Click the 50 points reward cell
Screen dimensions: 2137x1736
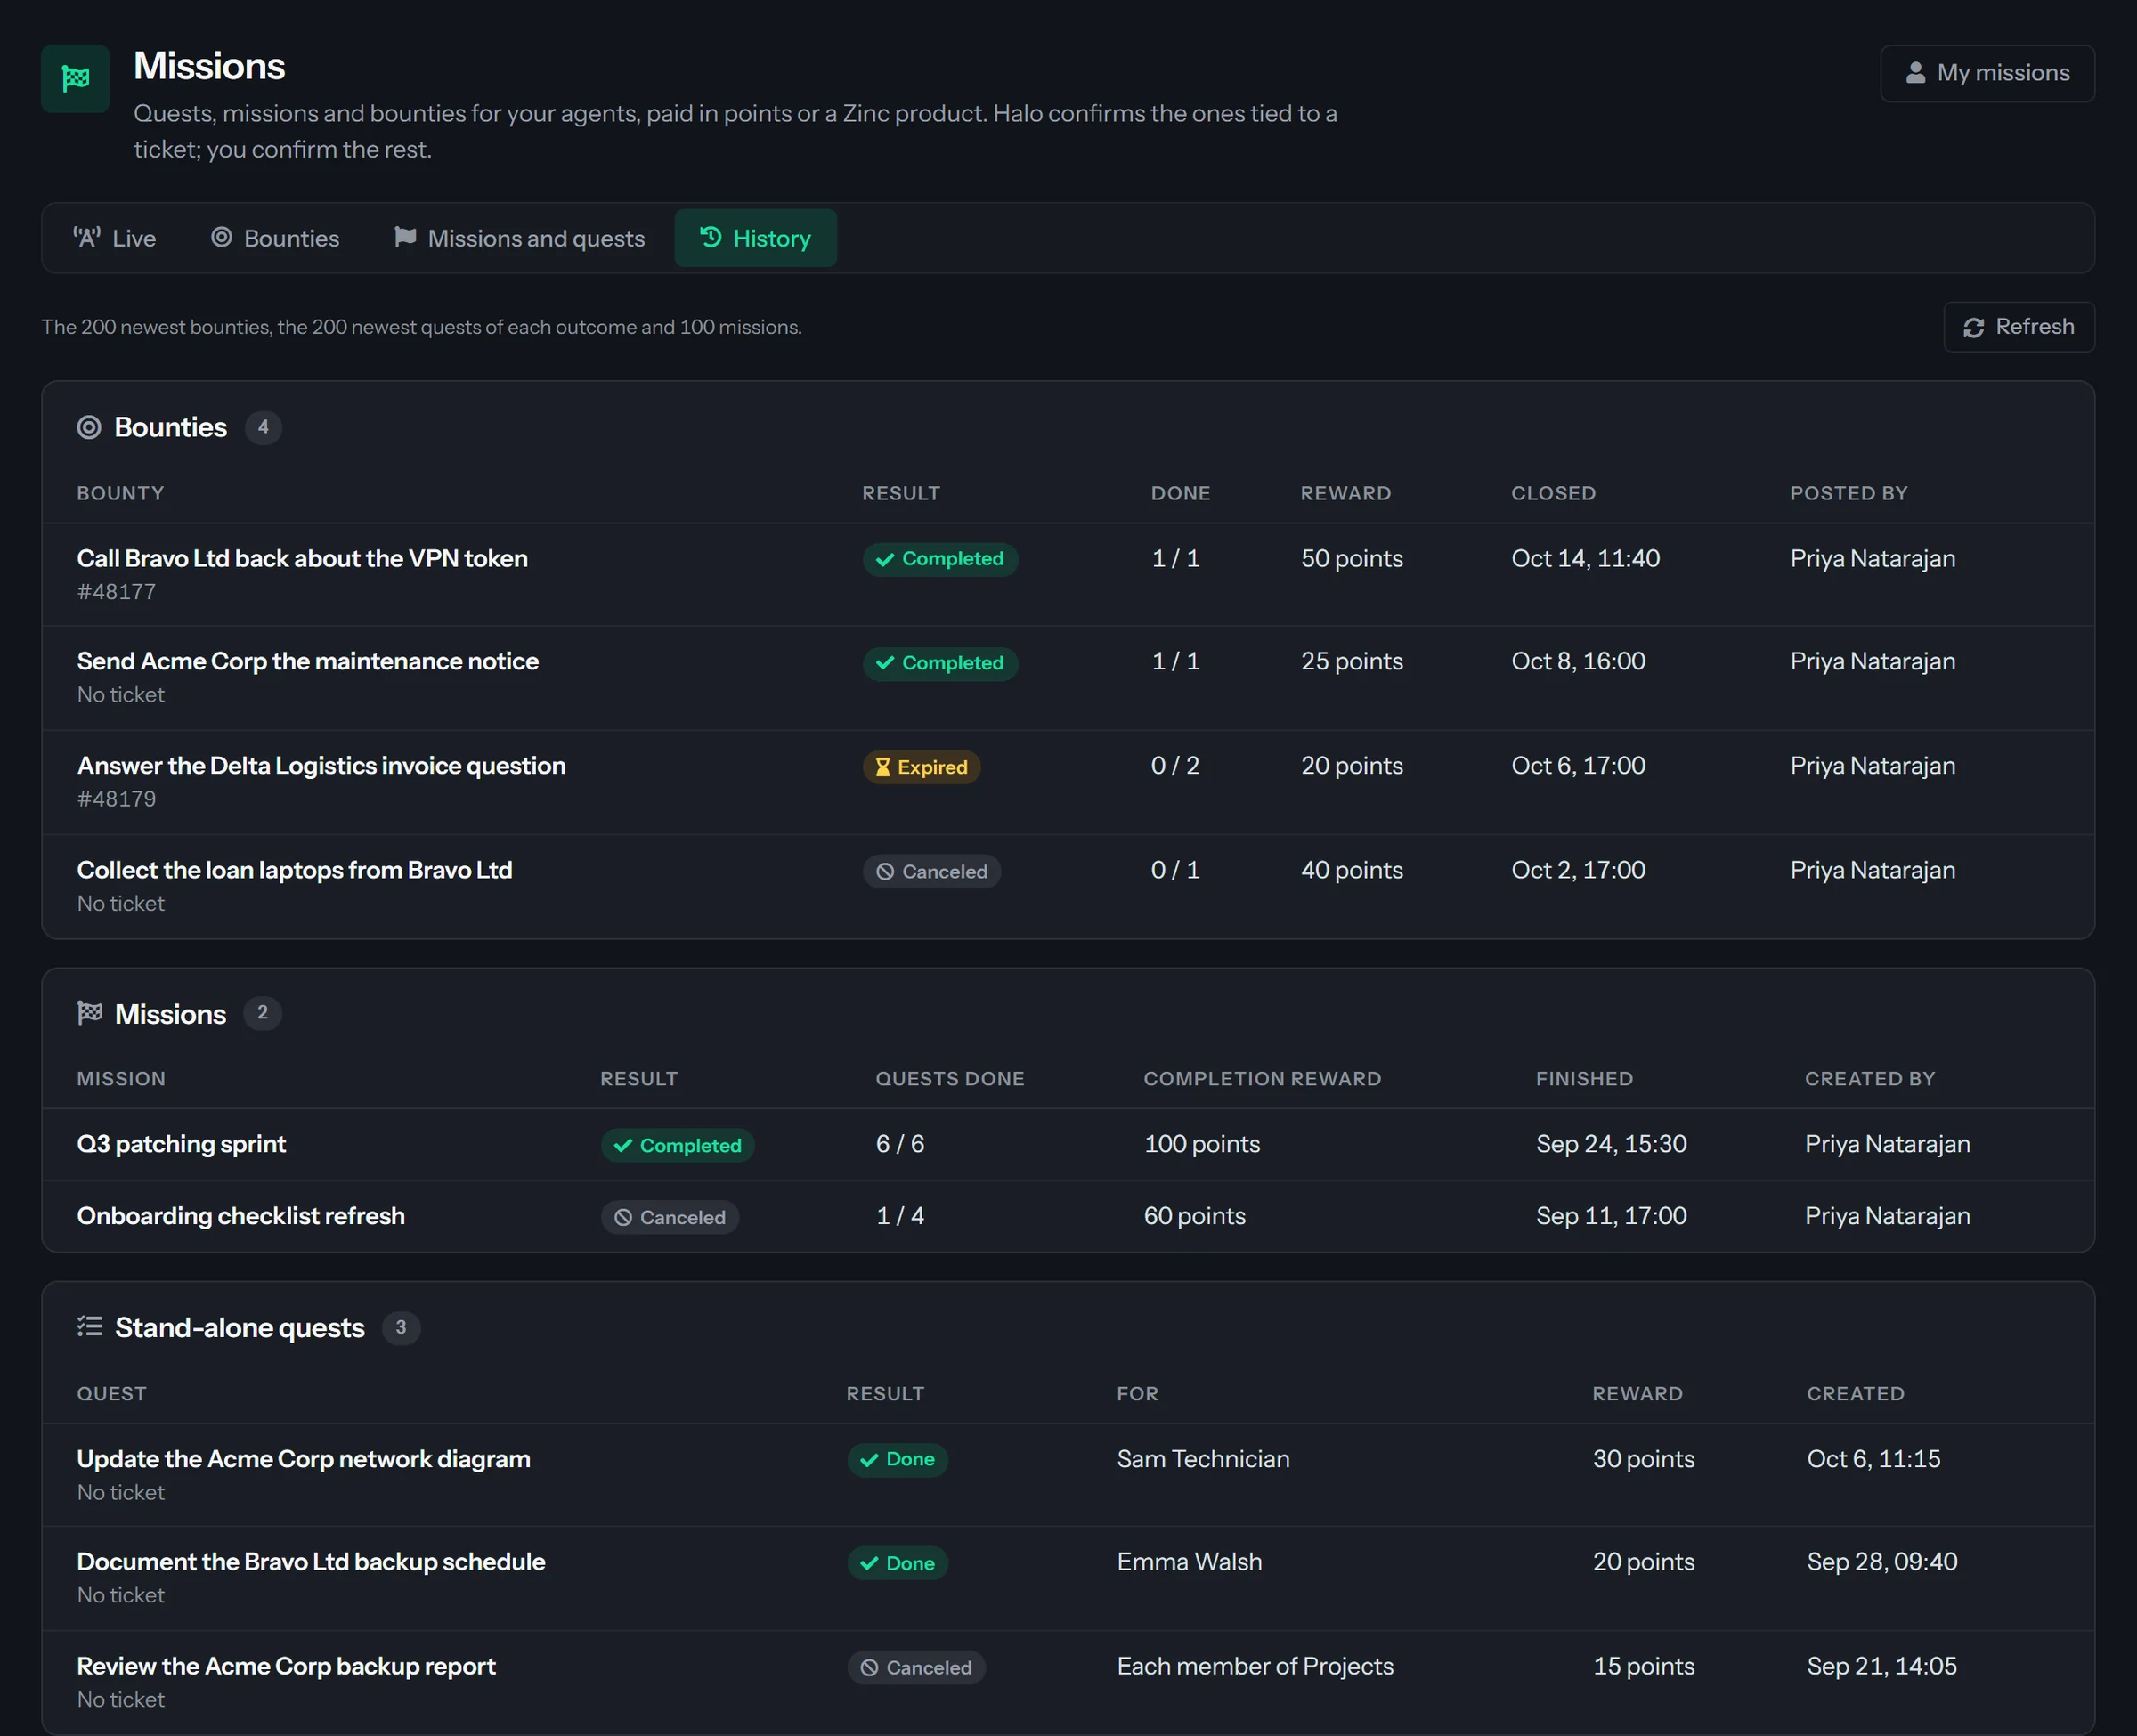[x=1352, y=559]
